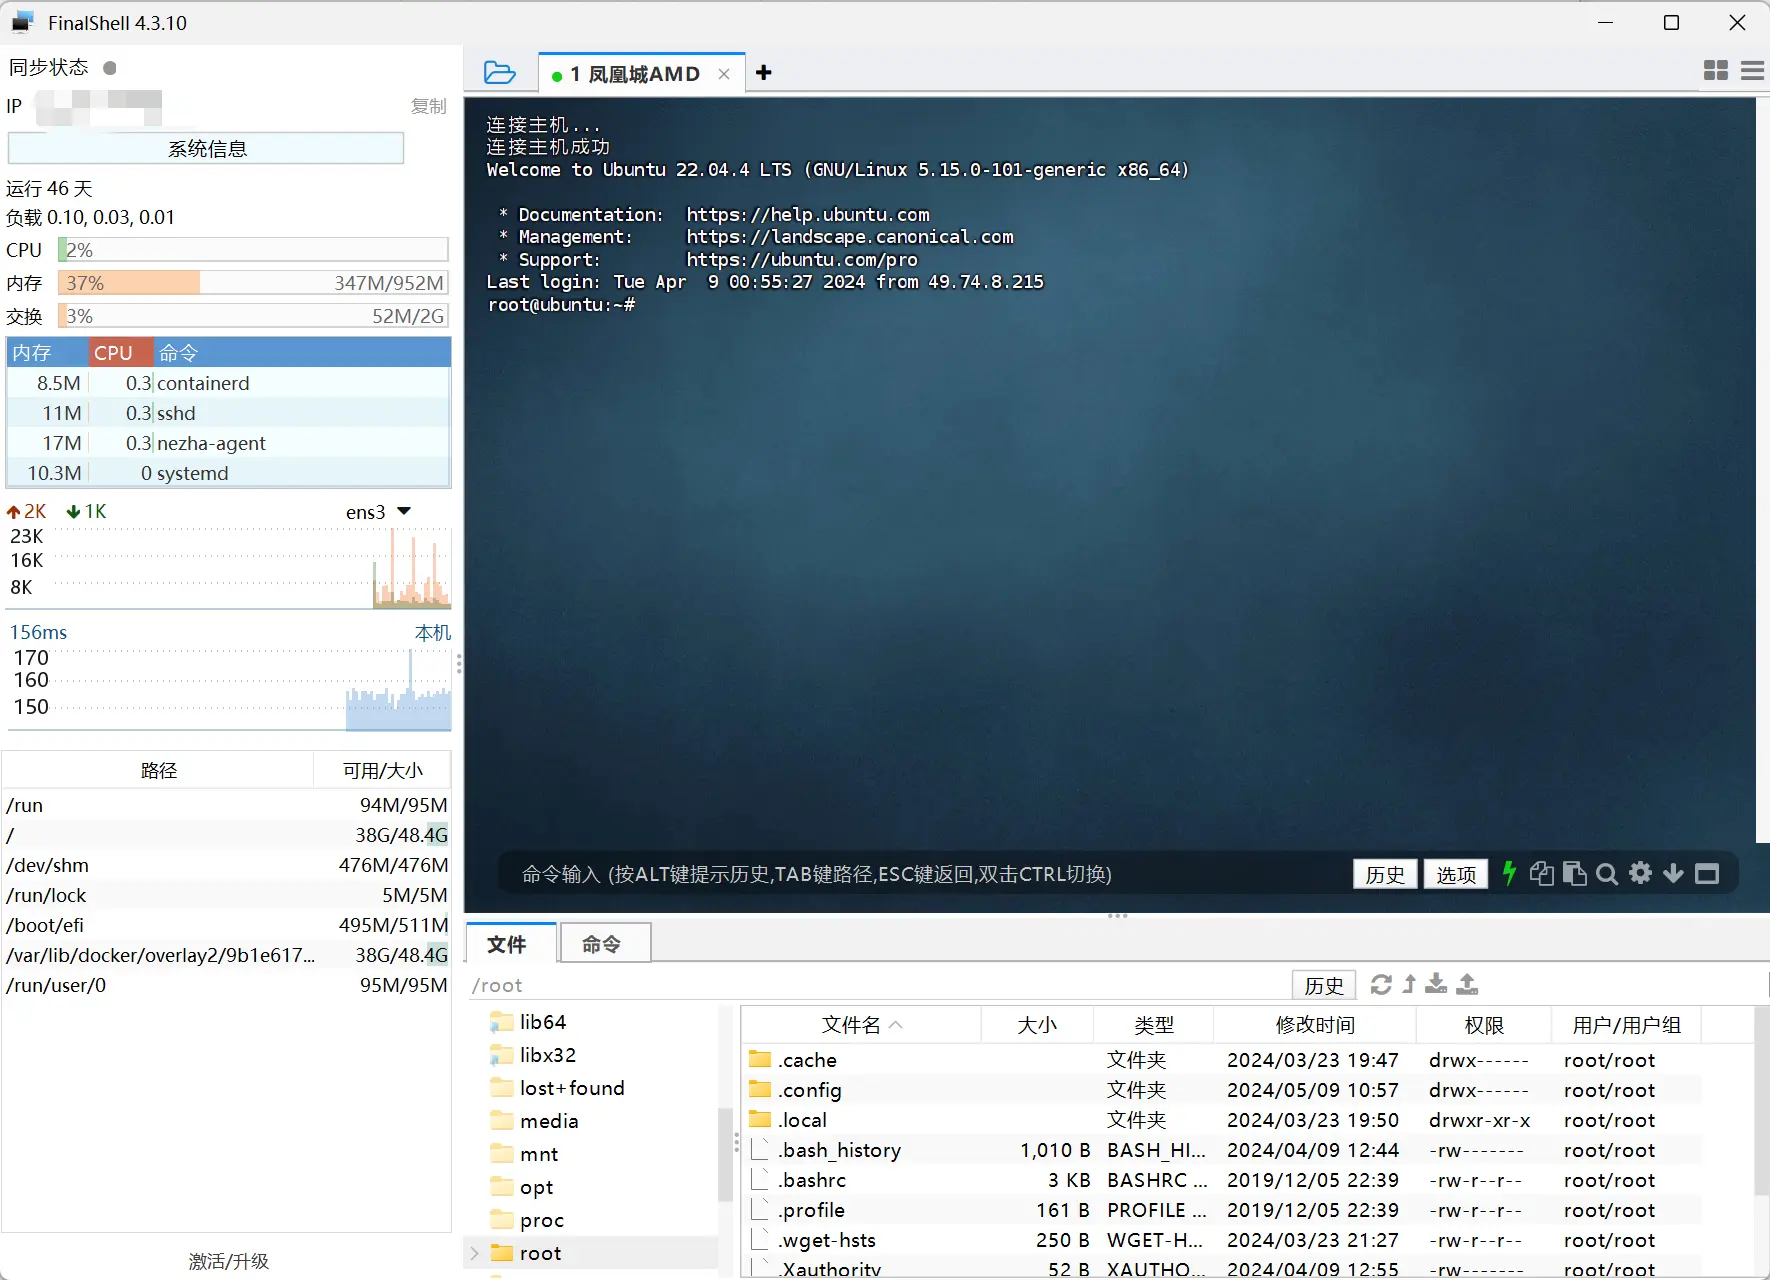
Task: Close the 凤凰城AMD session tab
Action: [724, 74]
